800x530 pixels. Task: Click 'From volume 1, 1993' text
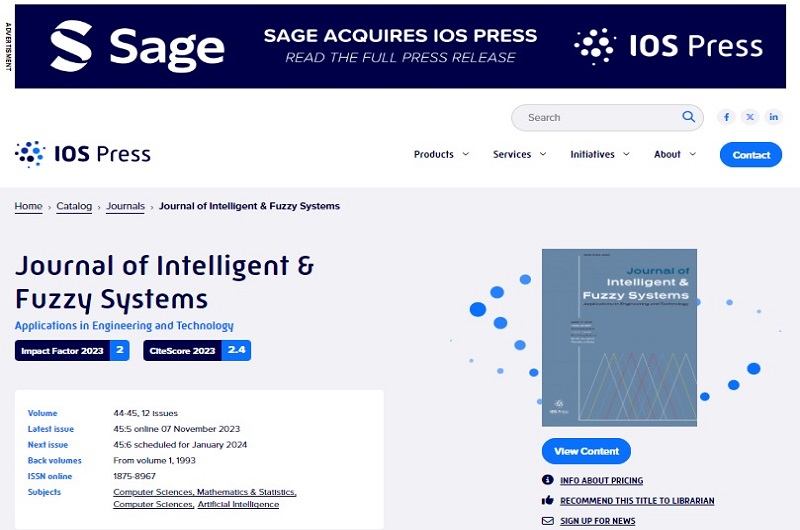(x=154, y=460)
